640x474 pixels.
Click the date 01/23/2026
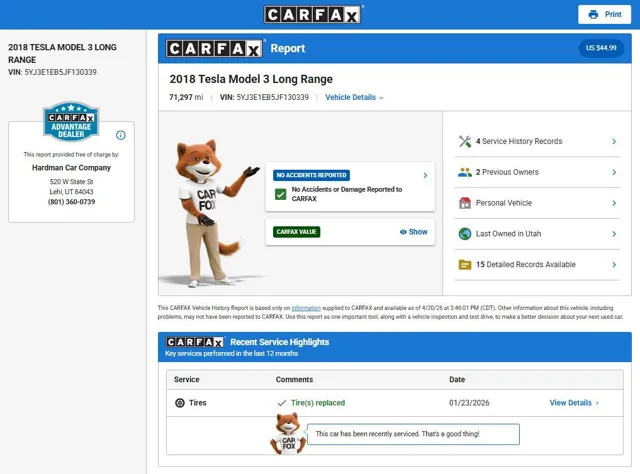[469, 403]
